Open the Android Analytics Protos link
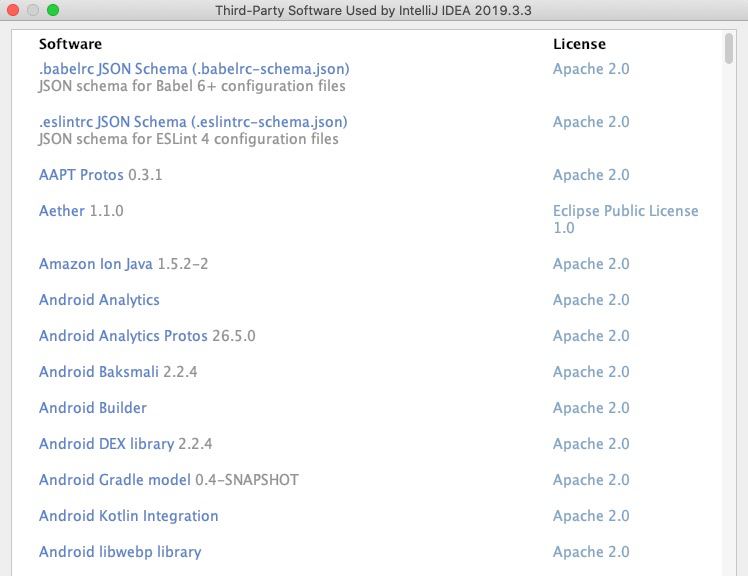The height and width of the screenshot is (576, 748). pyautogui.click(x=123, y=336)
